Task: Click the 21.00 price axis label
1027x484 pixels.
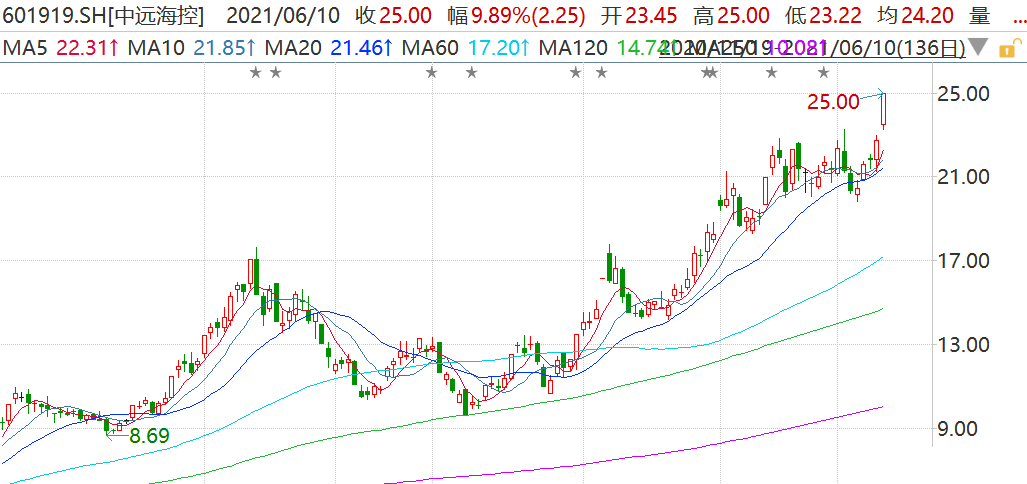Action: click(x=963, y=177)
